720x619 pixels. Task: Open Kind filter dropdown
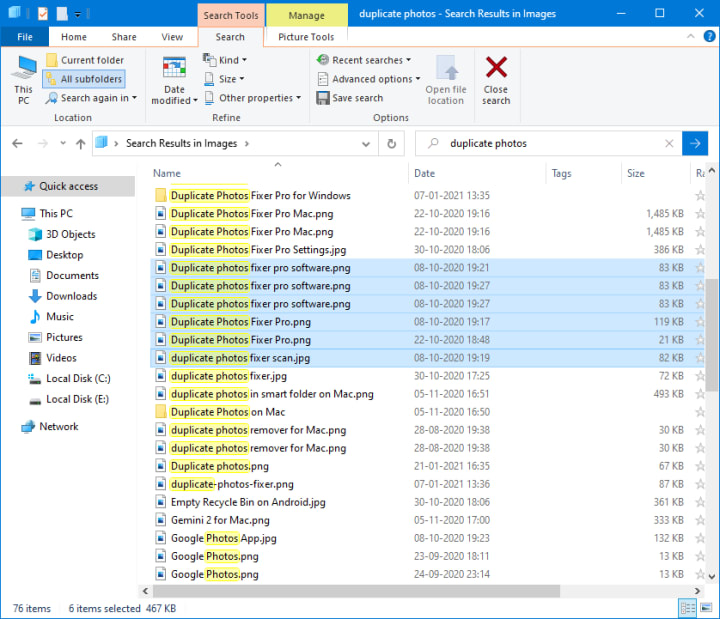tap(225, 60)
